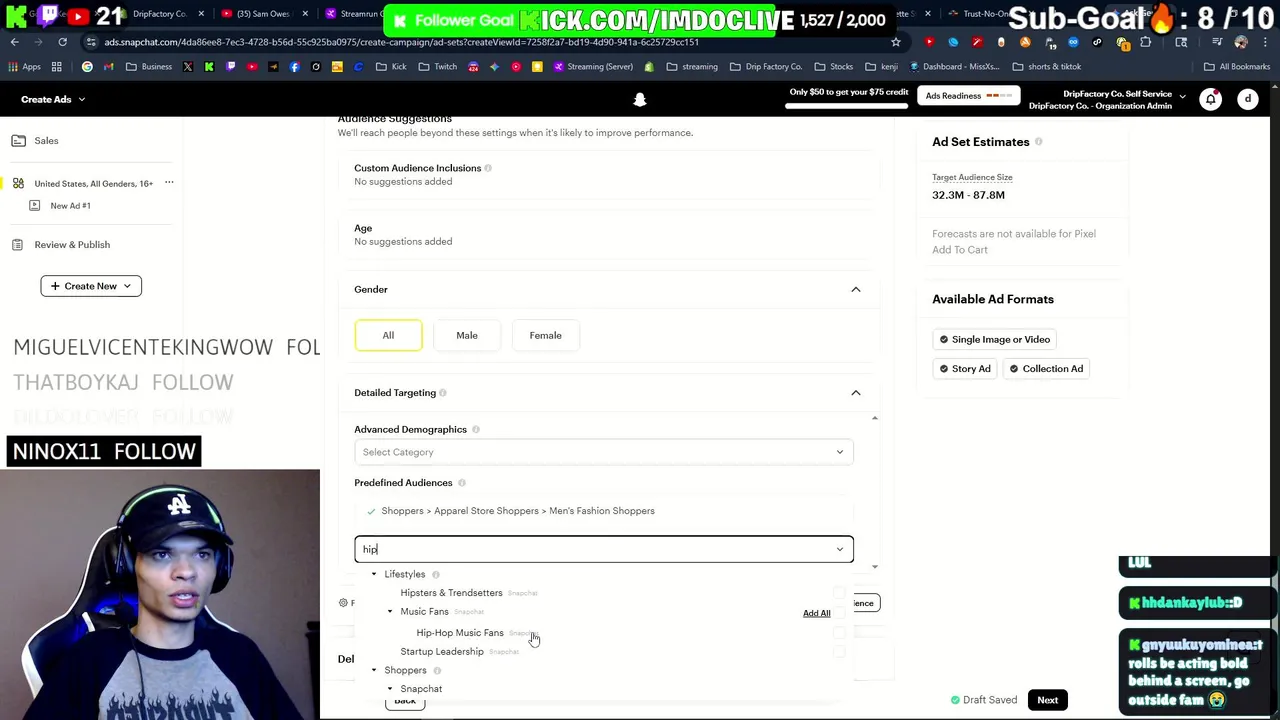Image resolution: width=1280 pixels, height=720 pixels.
Task: Click the Back button at page bottom
Action: click(405, 701)
